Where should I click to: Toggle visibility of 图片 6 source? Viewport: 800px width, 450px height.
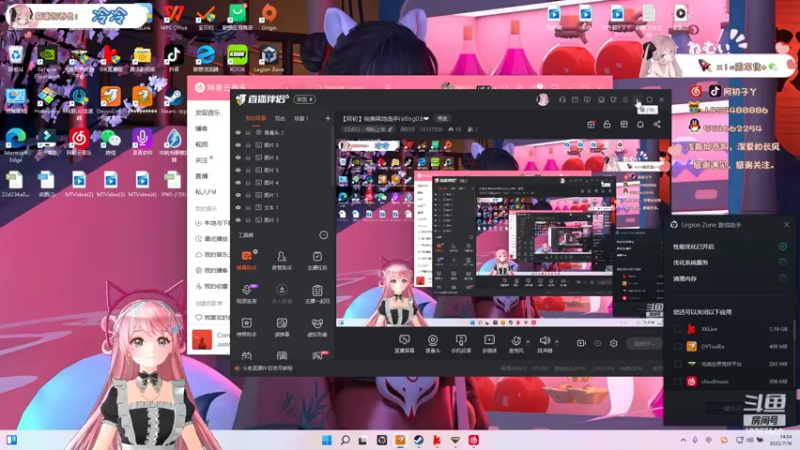(238, 158)
